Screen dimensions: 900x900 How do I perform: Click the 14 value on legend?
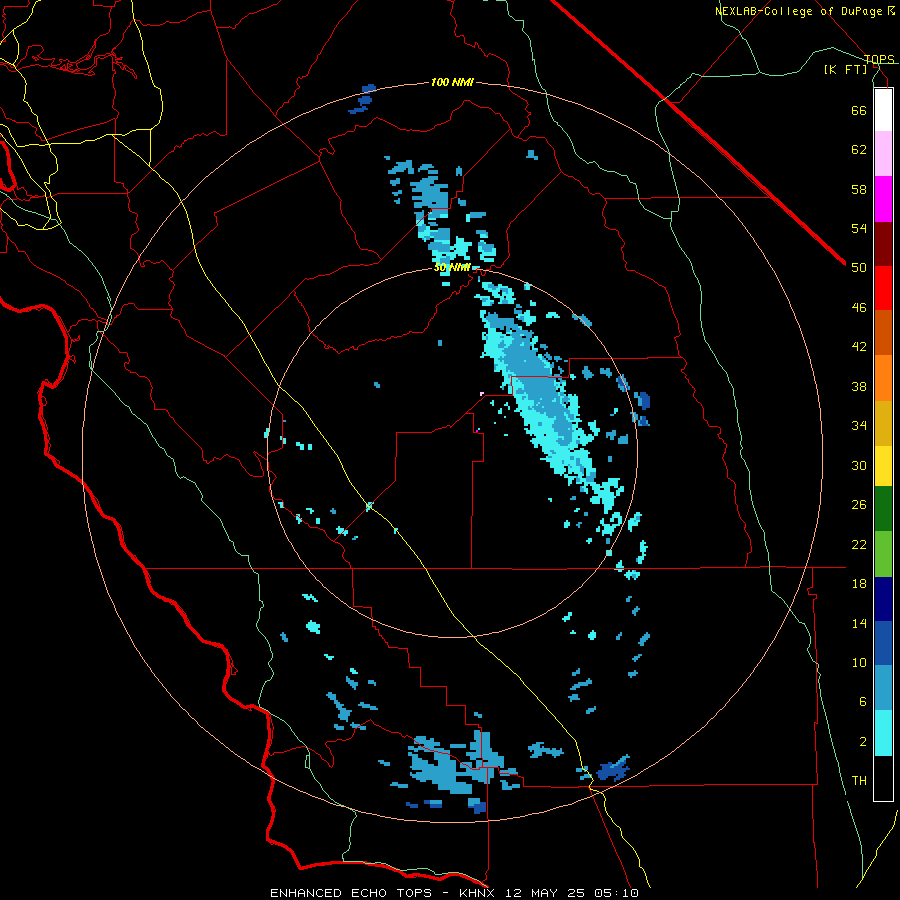click(x=859, y=623)
